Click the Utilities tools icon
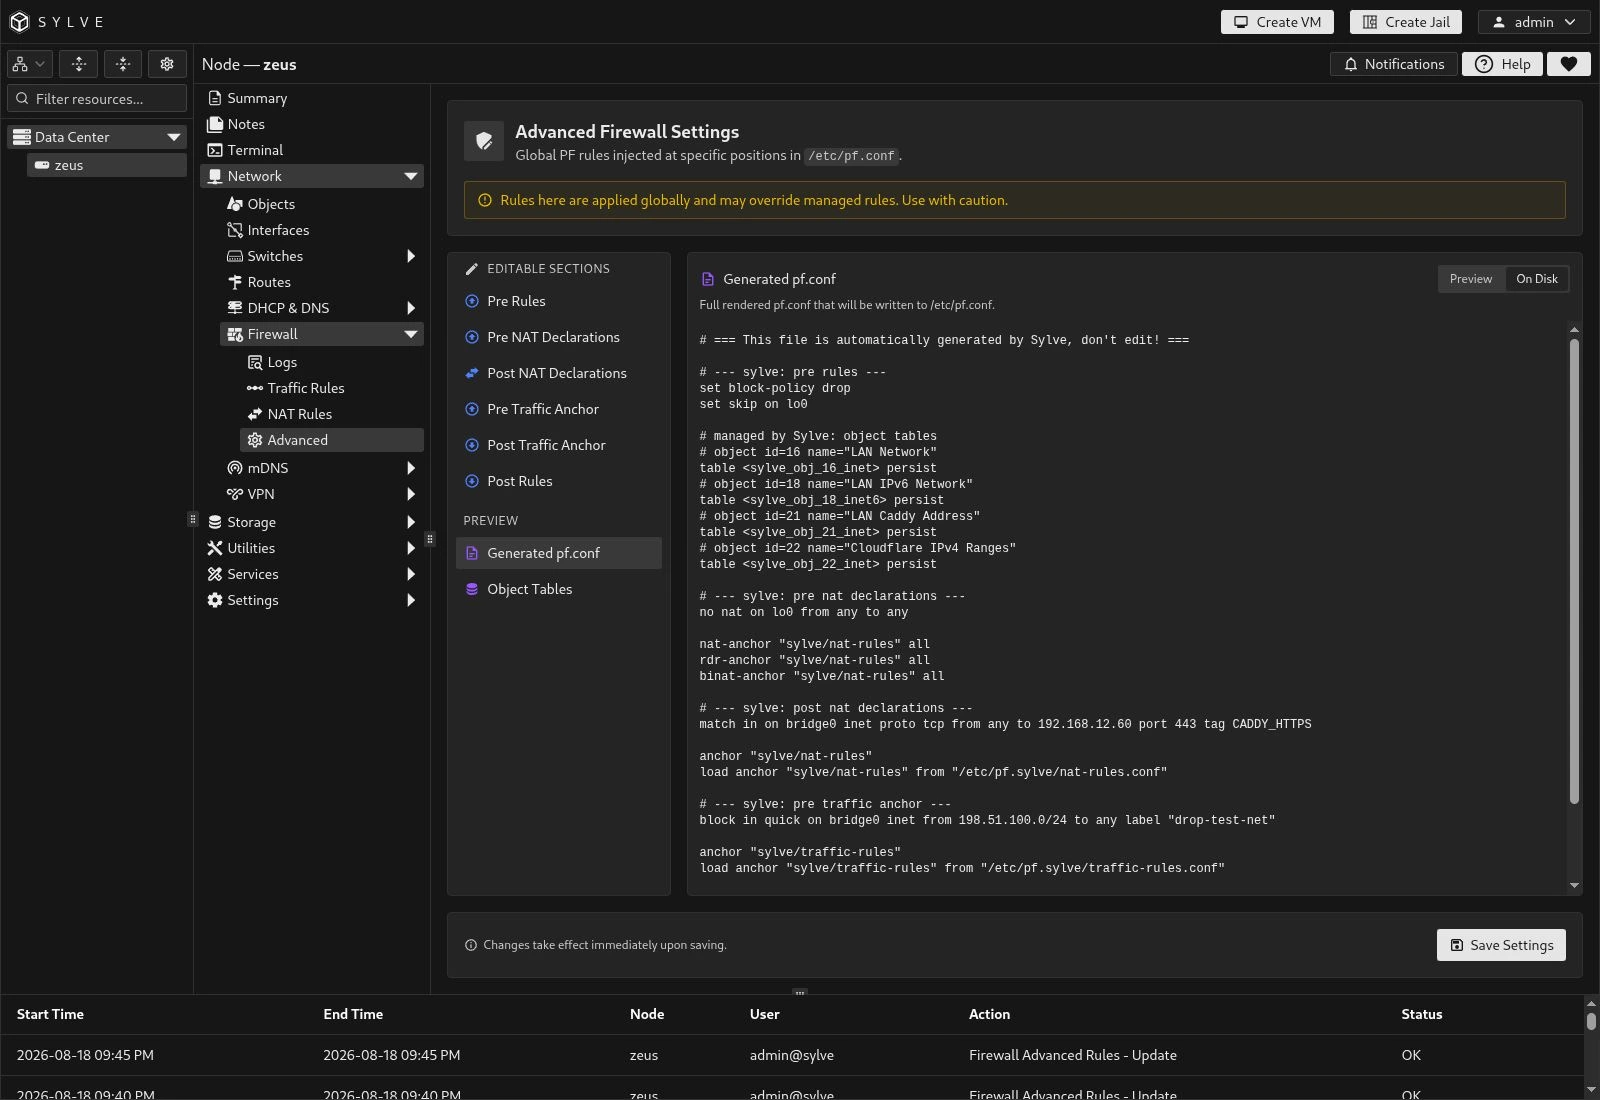The width and height of the screenshot is (1600, 1100). (x=215, y=548)
